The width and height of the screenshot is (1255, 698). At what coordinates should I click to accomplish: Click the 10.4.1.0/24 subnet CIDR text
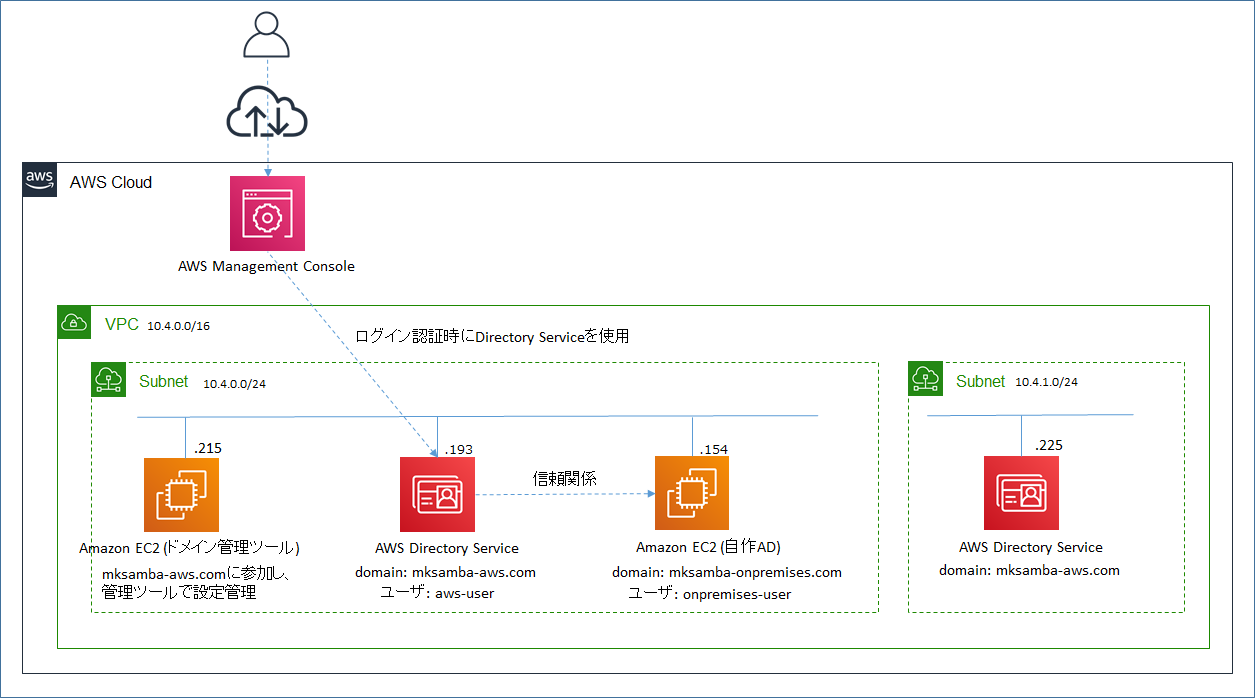coord(1046,382)
